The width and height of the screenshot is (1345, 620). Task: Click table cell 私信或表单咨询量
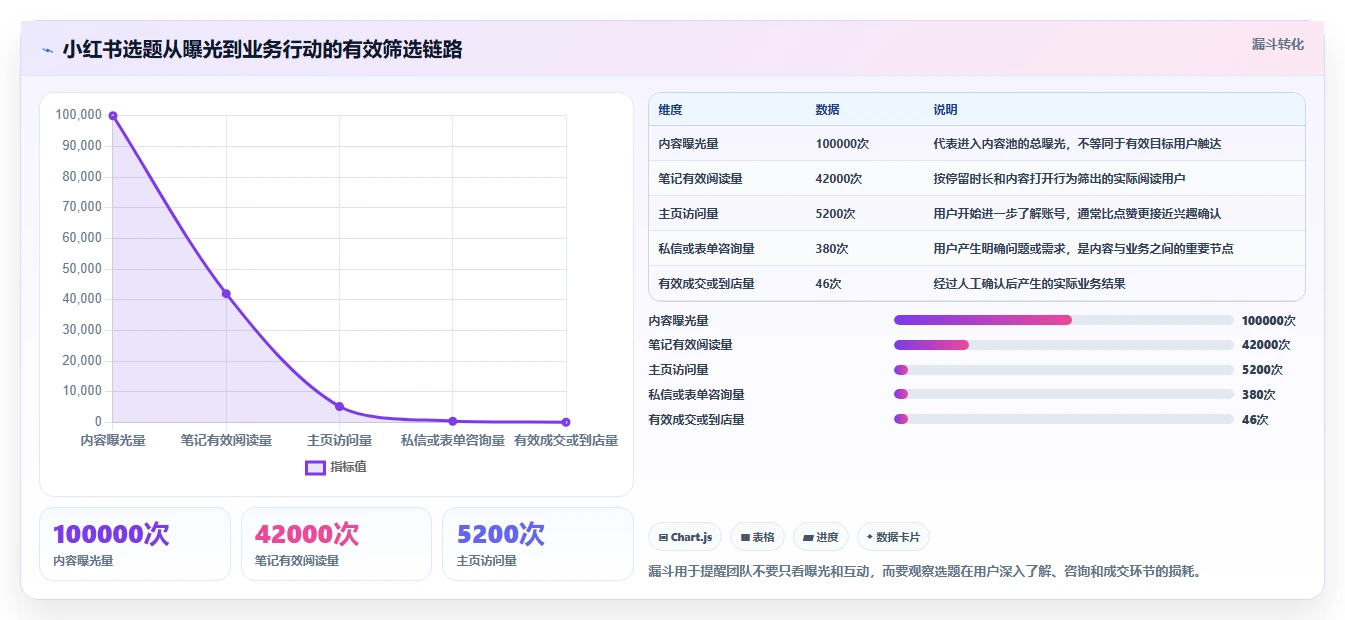(x=706, y=249)
